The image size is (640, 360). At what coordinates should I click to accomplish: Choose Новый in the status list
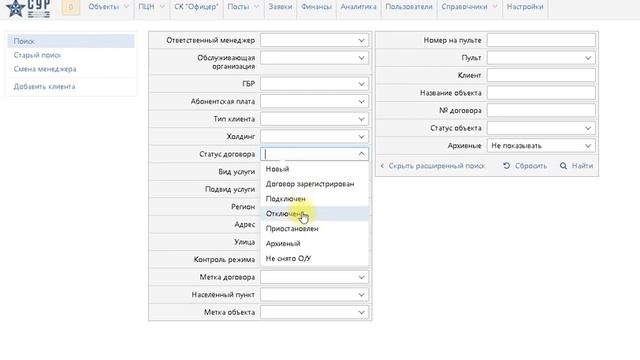pos(314,169)
